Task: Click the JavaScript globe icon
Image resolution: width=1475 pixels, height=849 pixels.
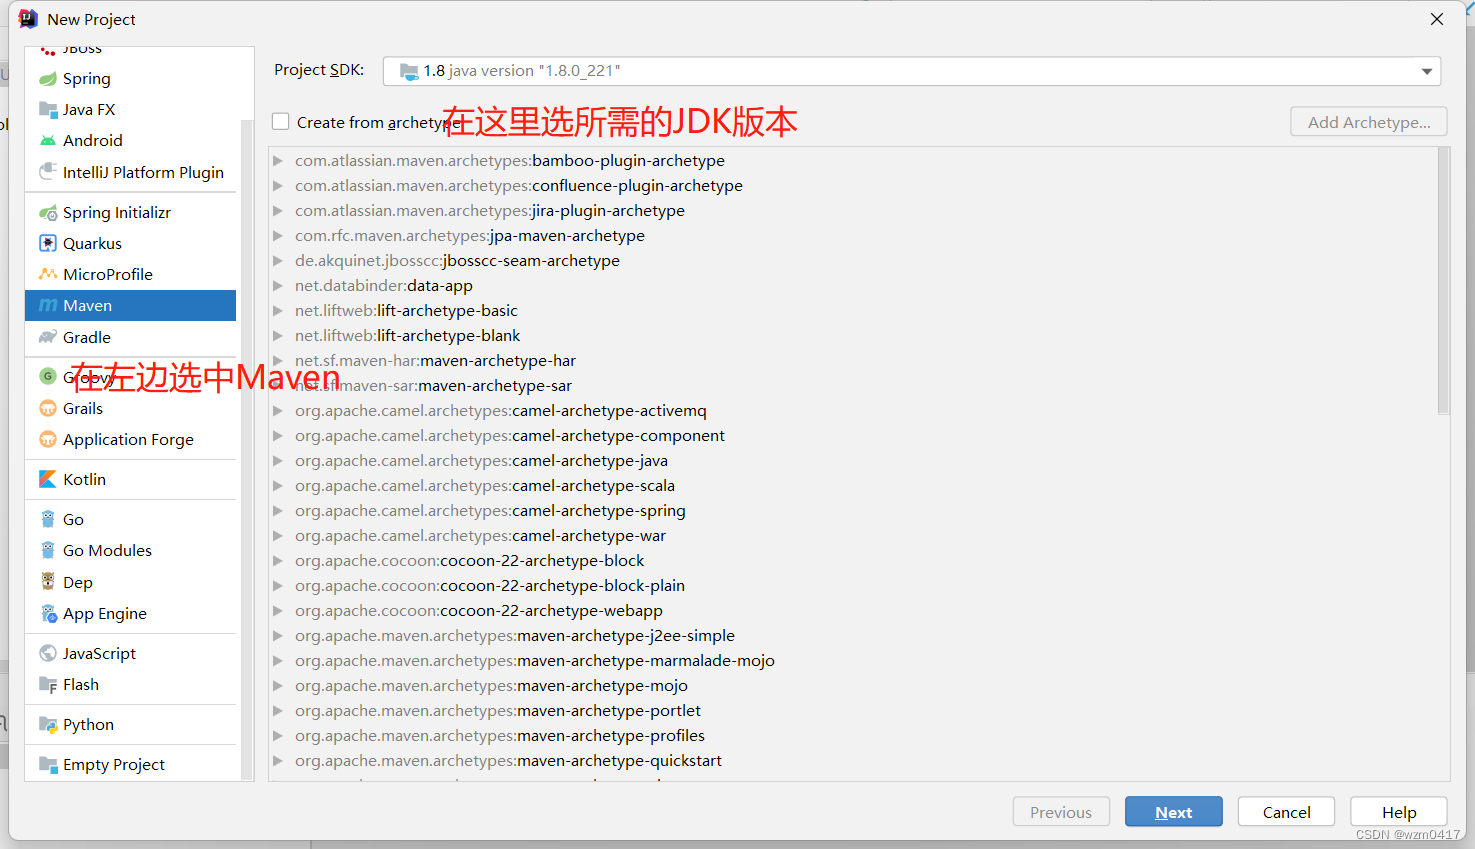Action: pos(47,653)
